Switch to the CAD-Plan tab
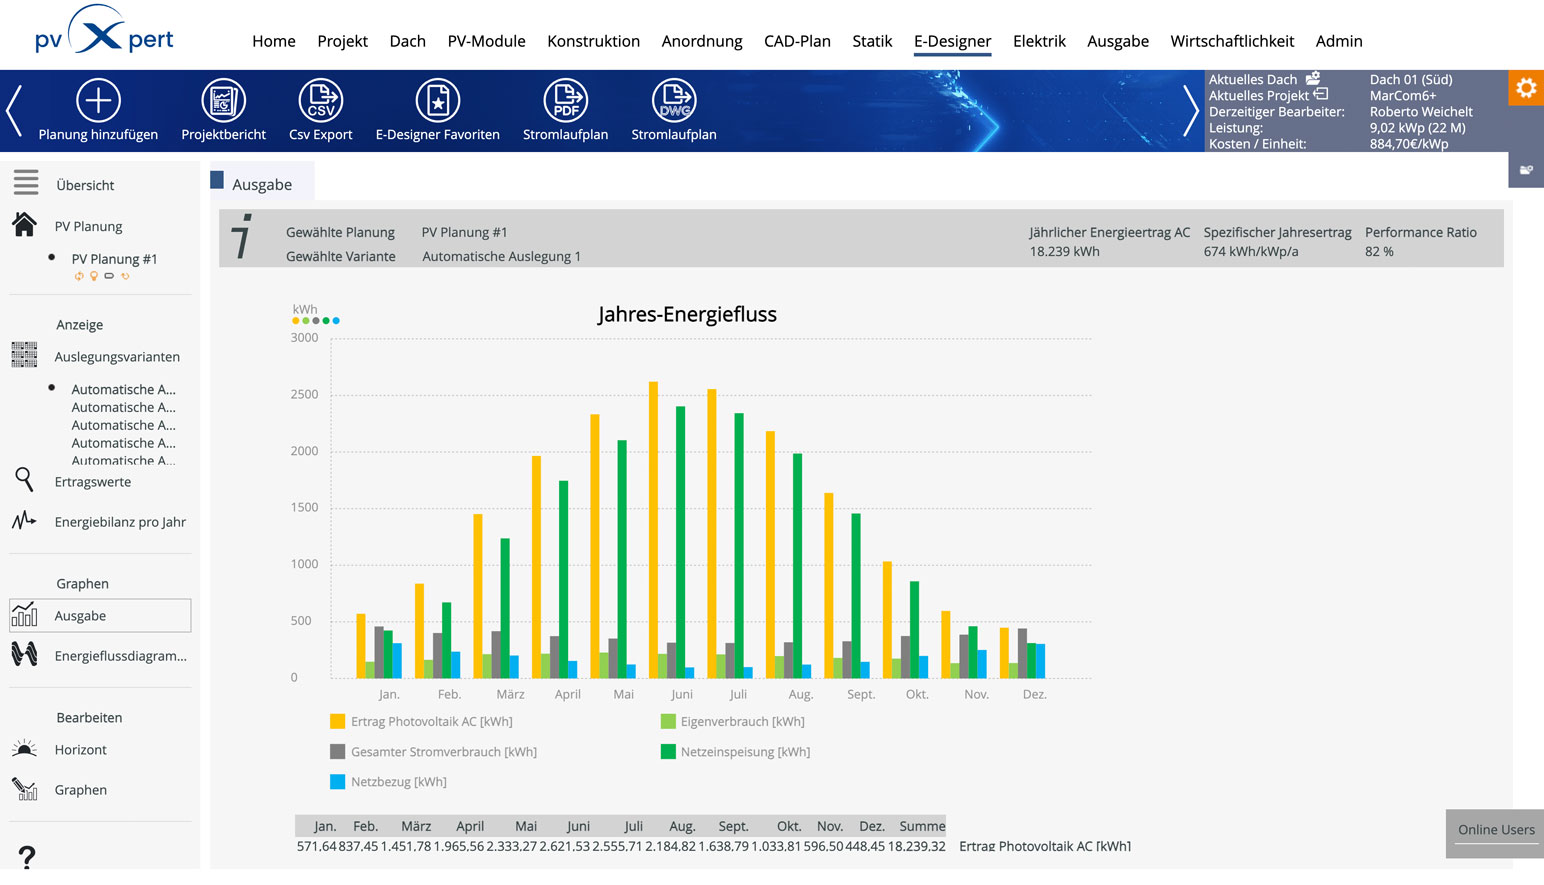The height and width of the screenshot is (885, 1544). pyautogui.click(x=797, y=41)
